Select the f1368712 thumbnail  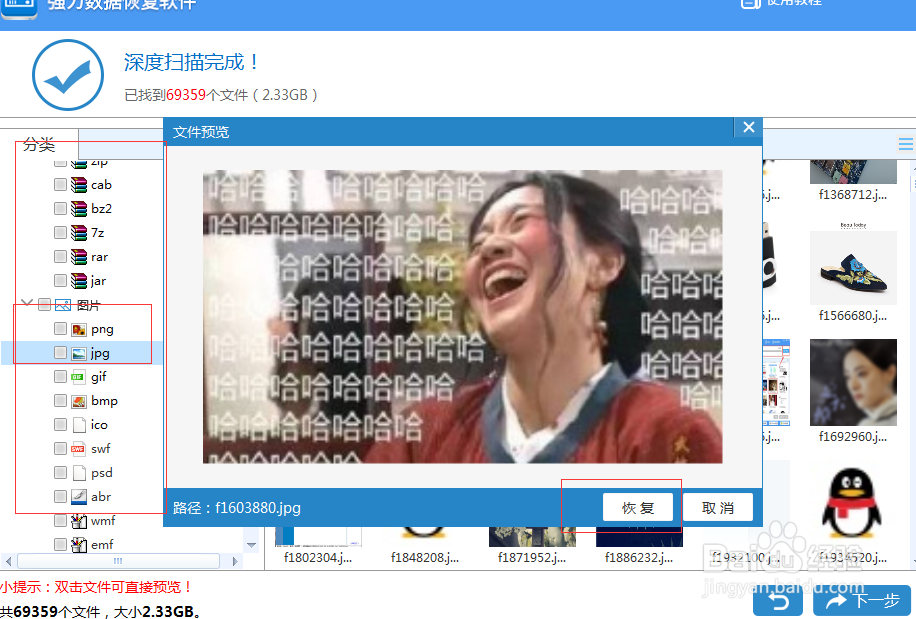(x=853, y=172)
